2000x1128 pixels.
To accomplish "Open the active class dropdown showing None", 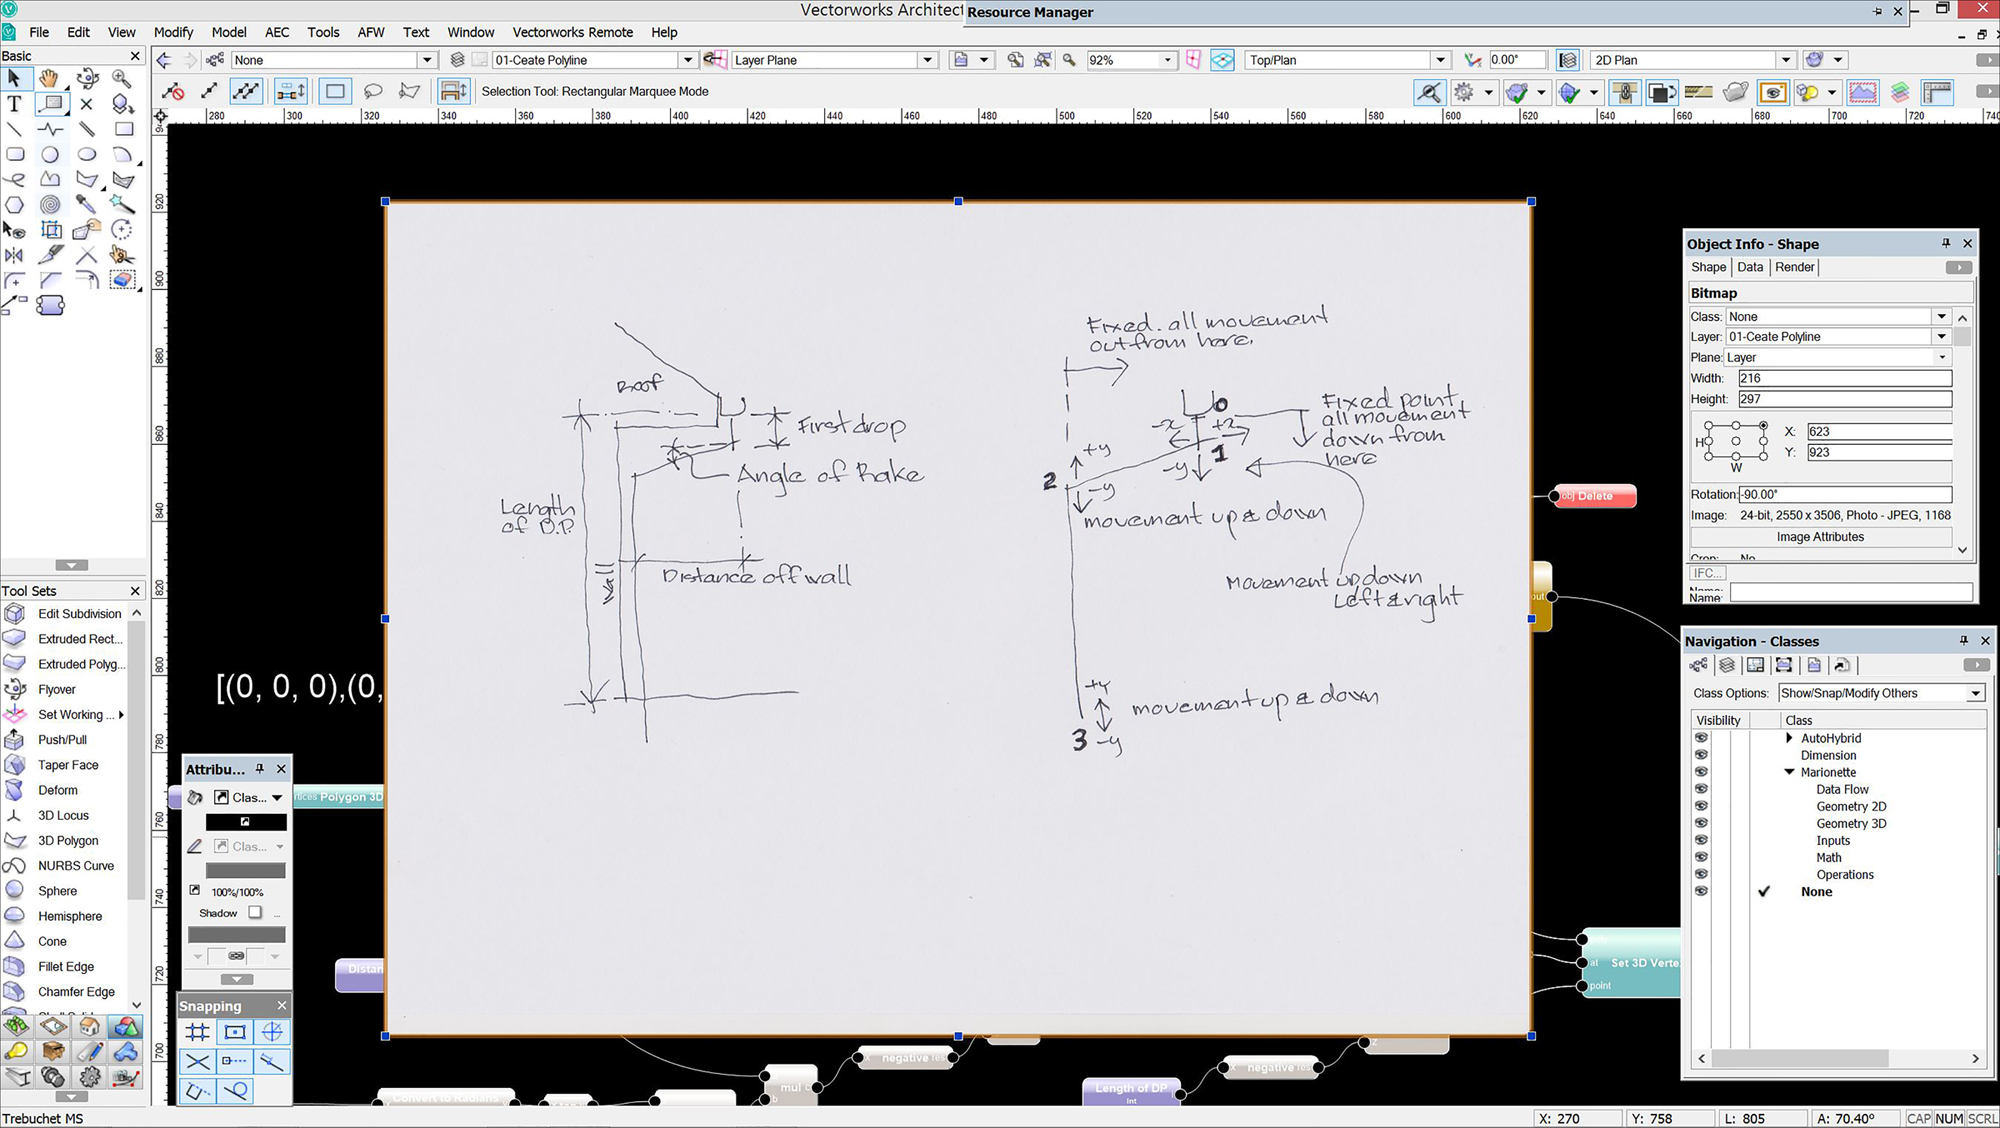I will pos(334,60).
